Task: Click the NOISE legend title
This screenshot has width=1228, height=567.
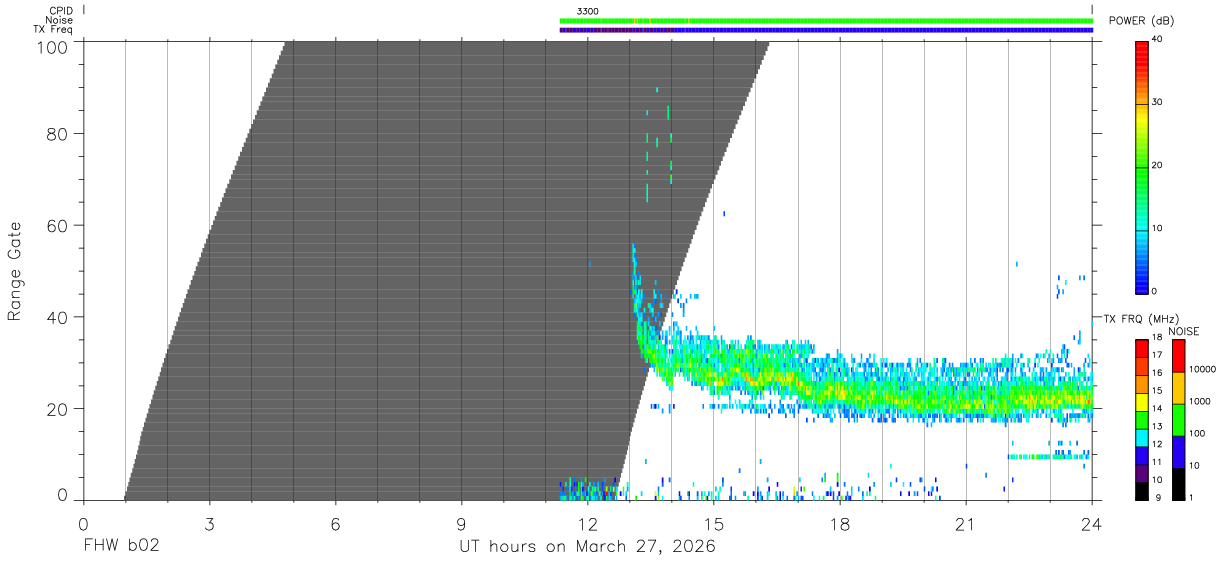Action: (1183, 331)
